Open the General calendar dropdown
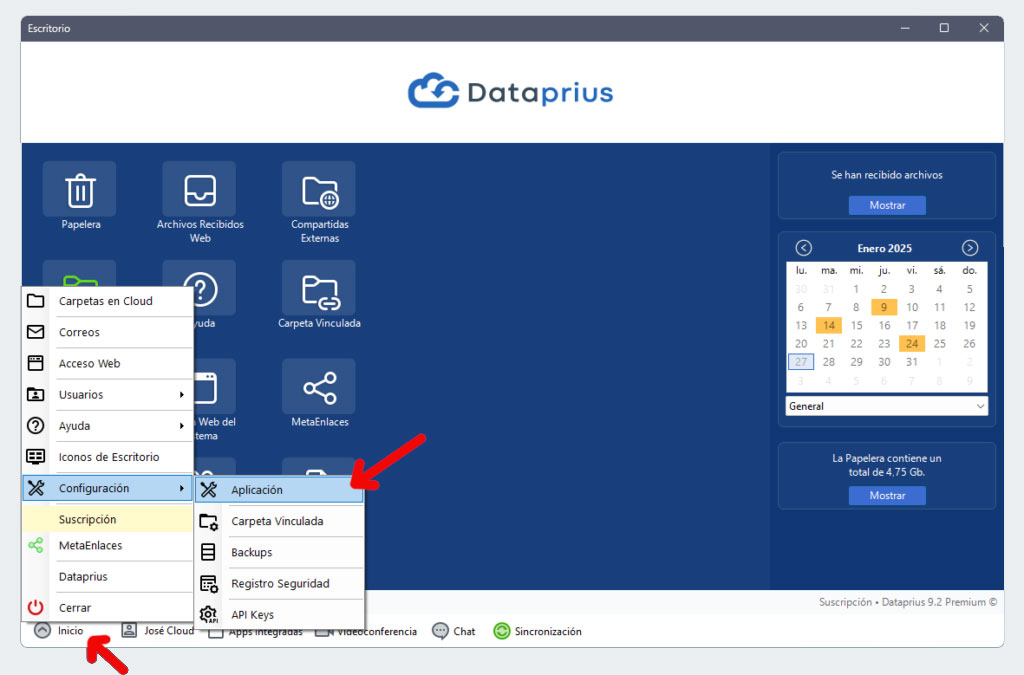The height and width of the screenshot is (675, 1024). point(886,406)
